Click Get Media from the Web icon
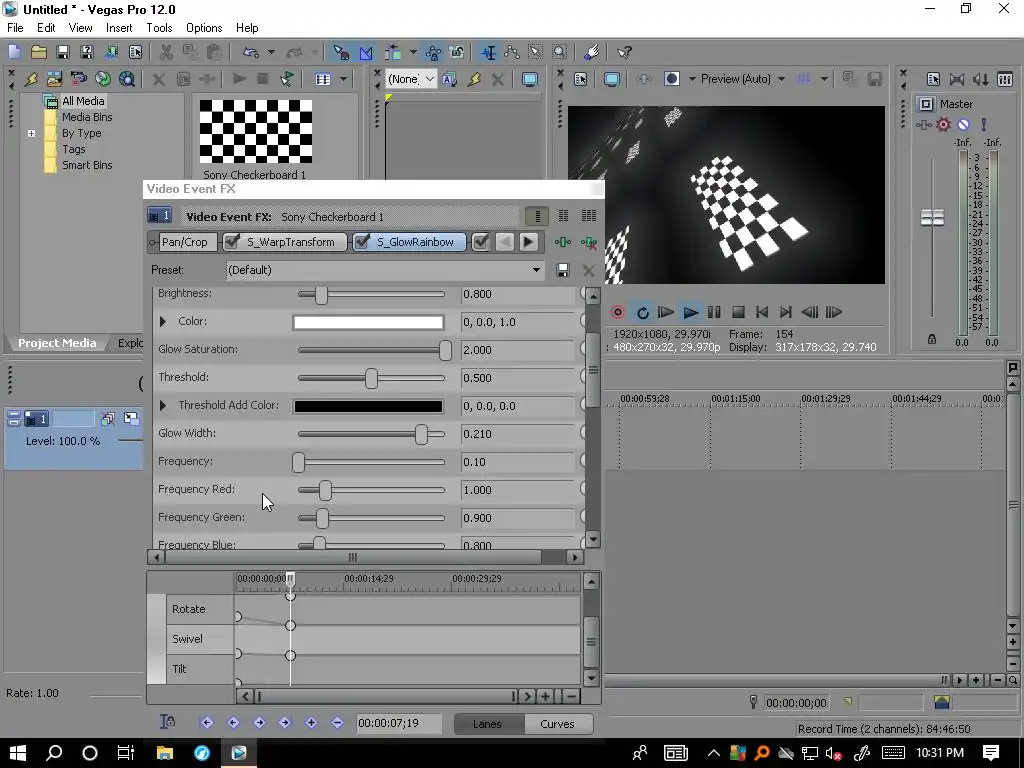The image size is (1024, 768). pos(127,79)
